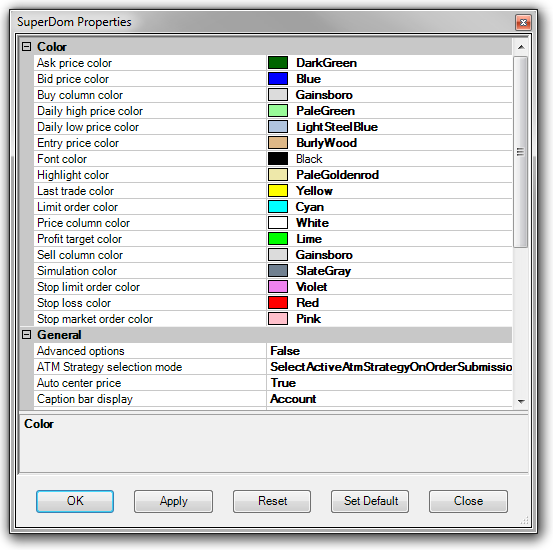Viewport: 553px width, 550px height.
Task: Click the Reset button
Action: 272,501
